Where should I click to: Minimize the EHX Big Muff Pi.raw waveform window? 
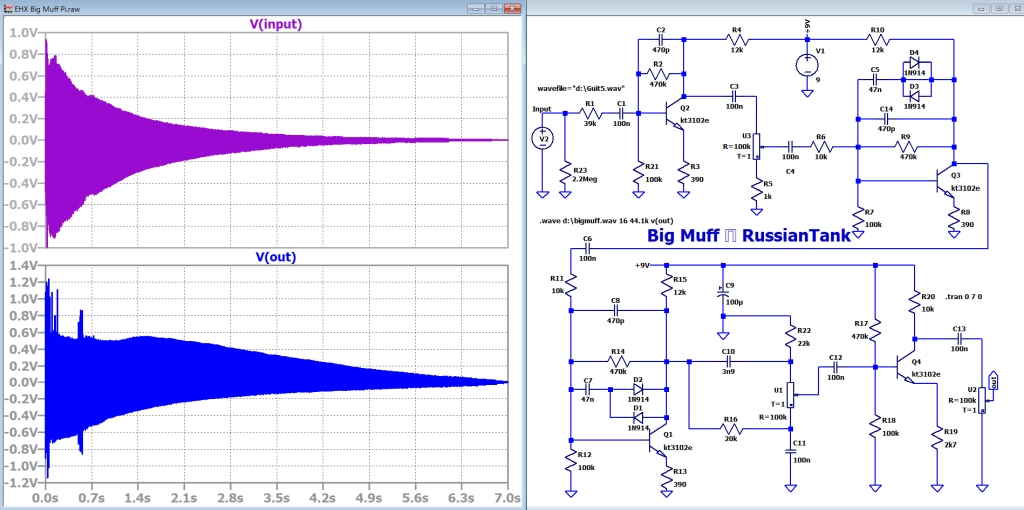477,8
